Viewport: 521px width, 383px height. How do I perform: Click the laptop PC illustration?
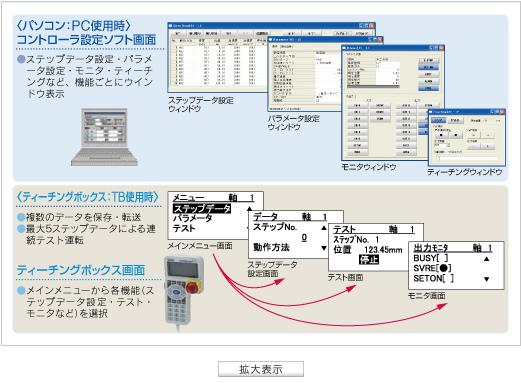104,137
